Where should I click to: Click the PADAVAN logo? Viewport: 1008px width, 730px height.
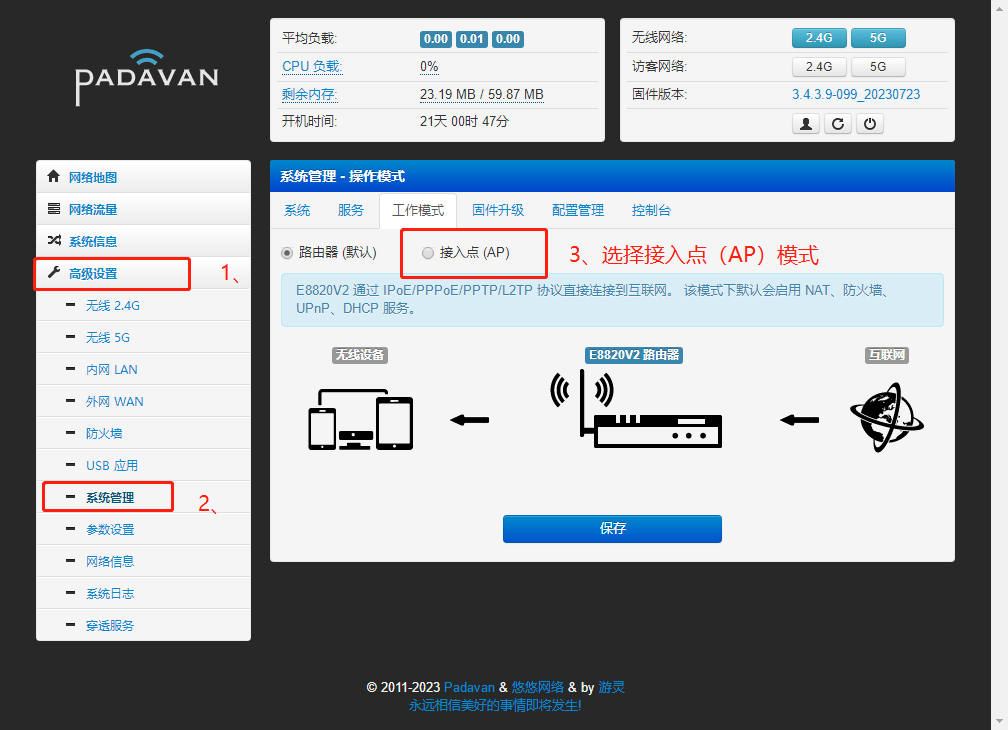146,77
